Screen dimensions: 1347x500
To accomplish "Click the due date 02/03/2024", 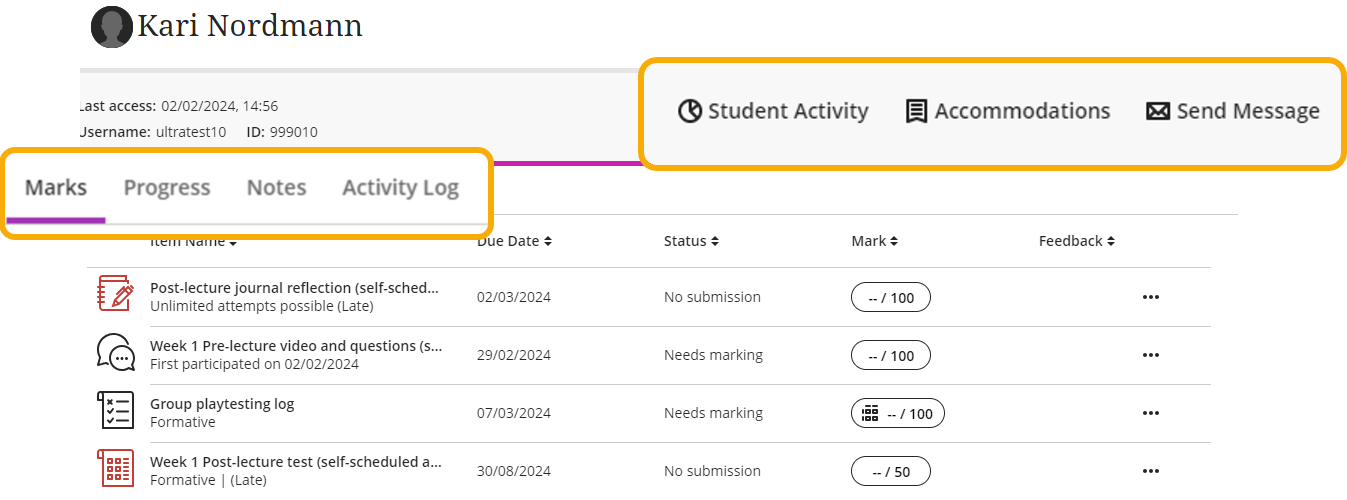I will pyautogui.click(x=514, y=297).
